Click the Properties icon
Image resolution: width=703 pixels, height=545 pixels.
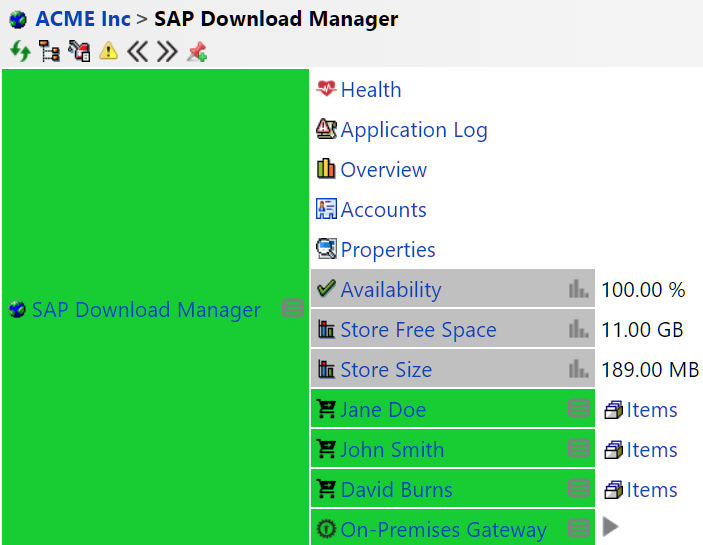(x=326, y=249)
